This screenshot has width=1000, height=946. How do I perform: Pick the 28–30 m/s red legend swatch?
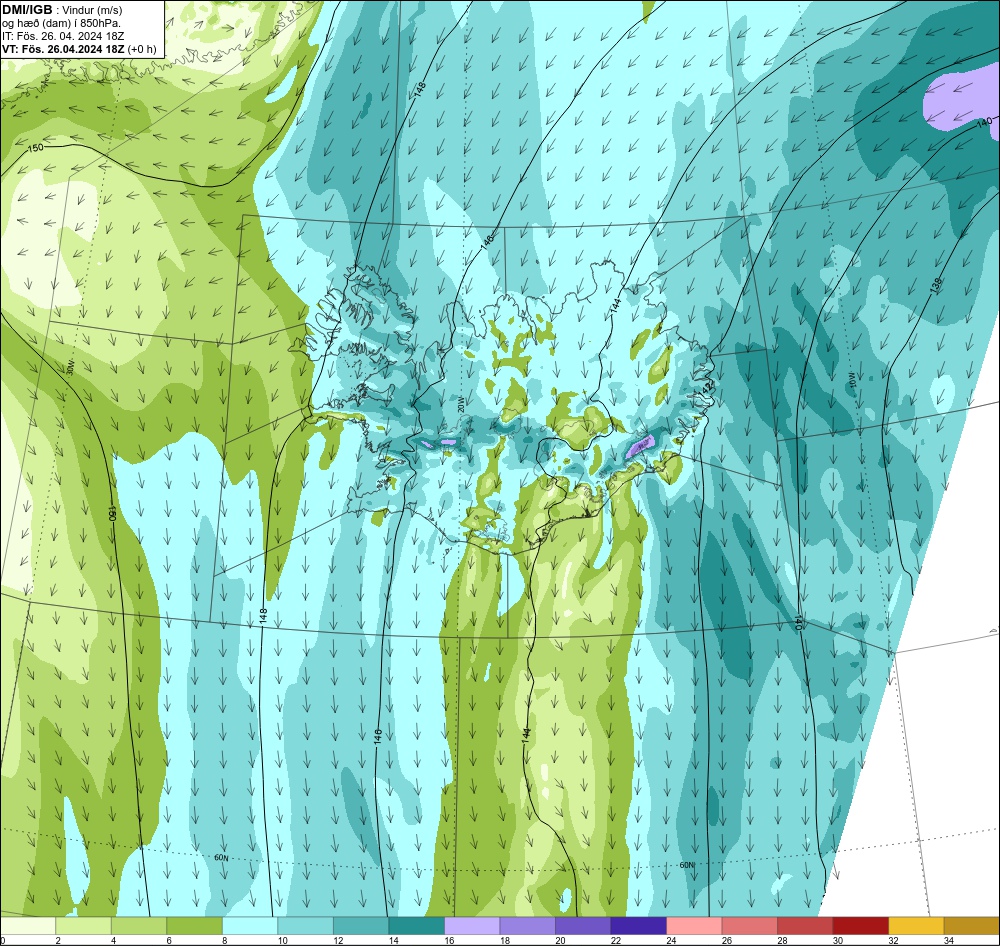(805, 926)
